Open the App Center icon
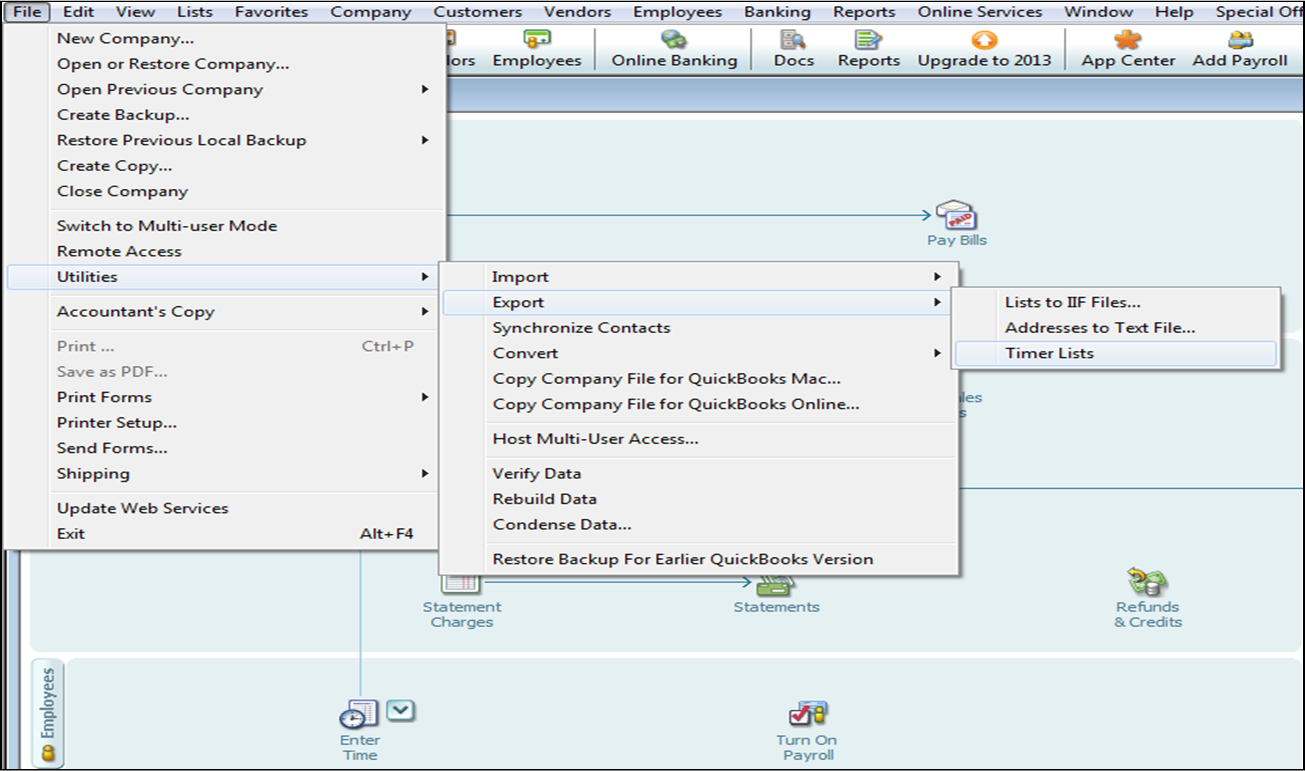1305x771 pixels. pyautogui.click(x=1127, y=41)
